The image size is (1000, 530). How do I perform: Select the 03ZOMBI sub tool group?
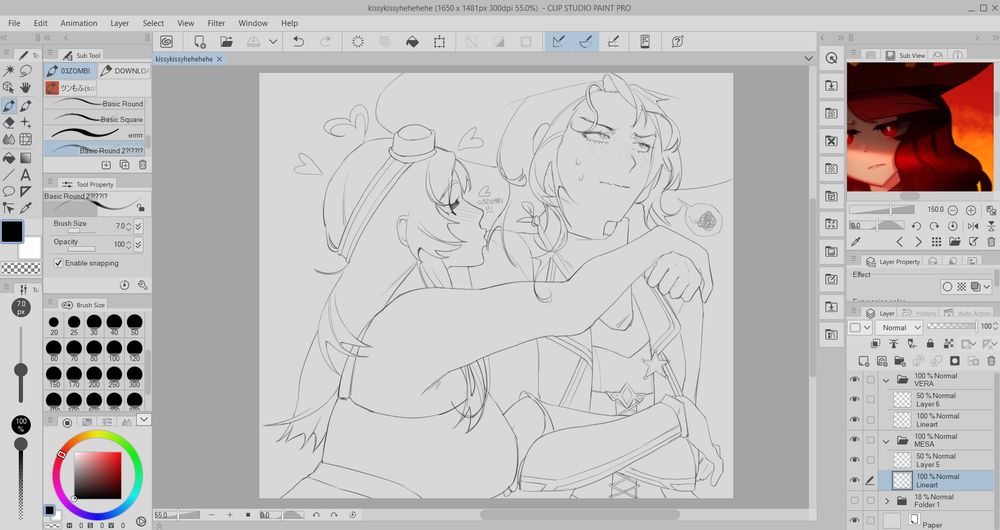70,71
